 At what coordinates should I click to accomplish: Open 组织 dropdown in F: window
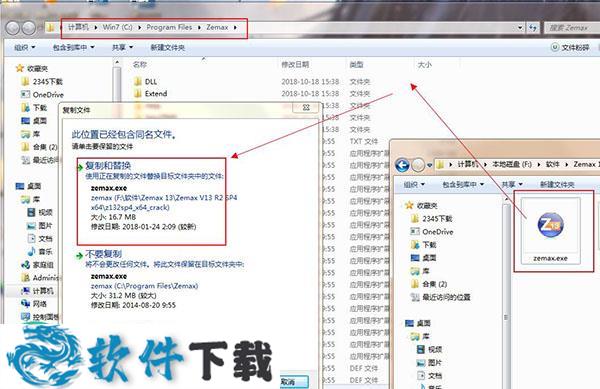tap(414, 185)
